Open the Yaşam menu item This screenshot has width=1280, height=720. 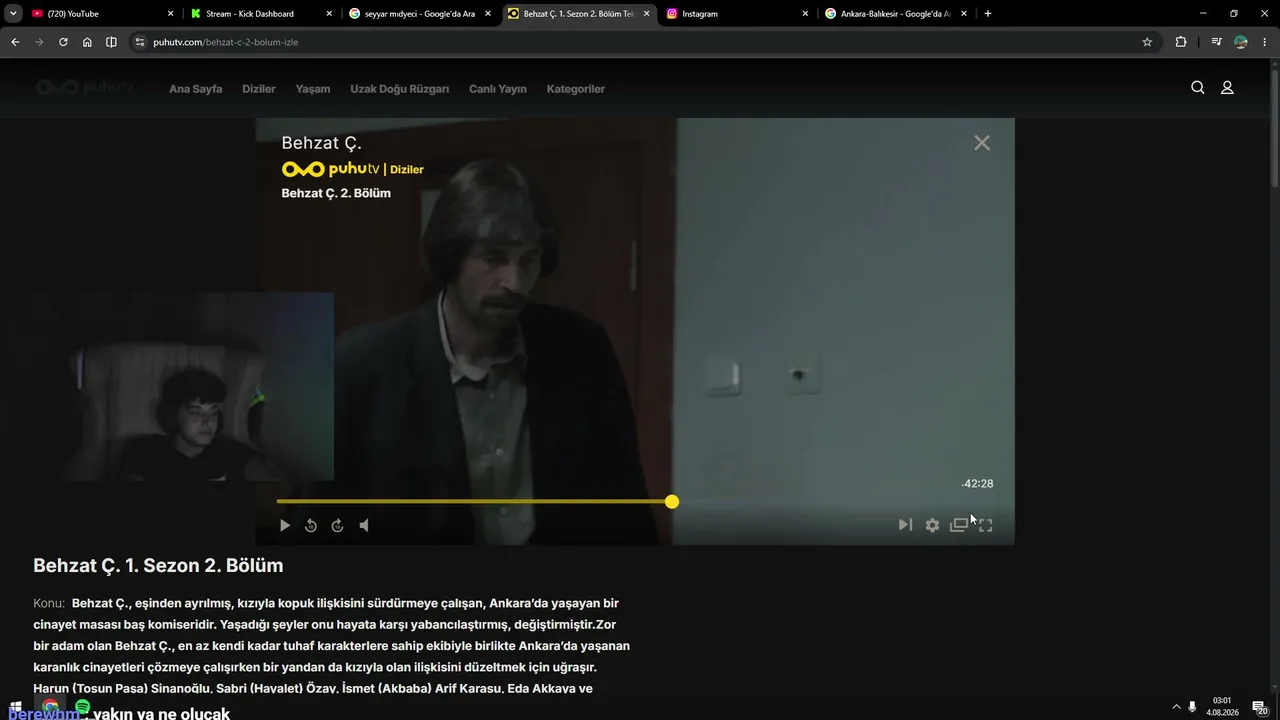coord(313,89)
